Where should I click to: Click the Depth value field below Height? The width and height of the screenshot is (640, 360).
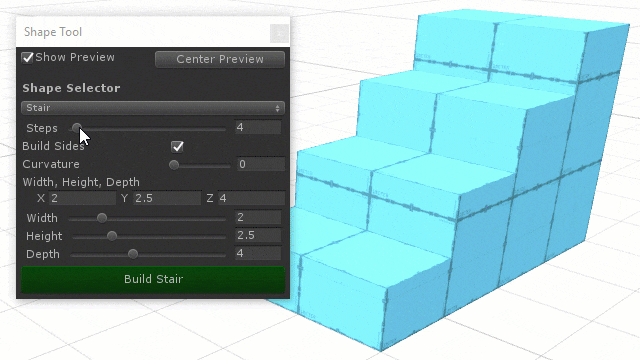point(258,253)
